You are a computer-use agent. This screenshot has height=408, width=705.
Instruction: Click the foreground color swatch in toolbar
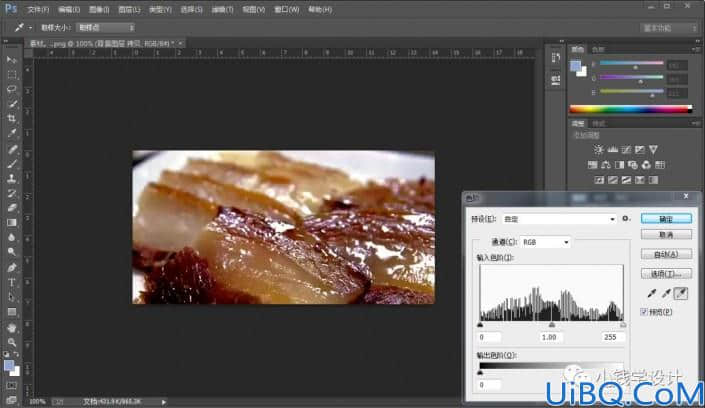click(x=9, y=366)
